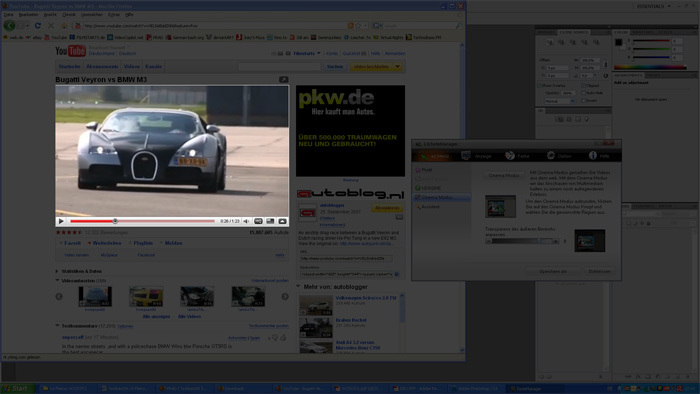Open YouTube Kanäle tab

pos(153,66)
